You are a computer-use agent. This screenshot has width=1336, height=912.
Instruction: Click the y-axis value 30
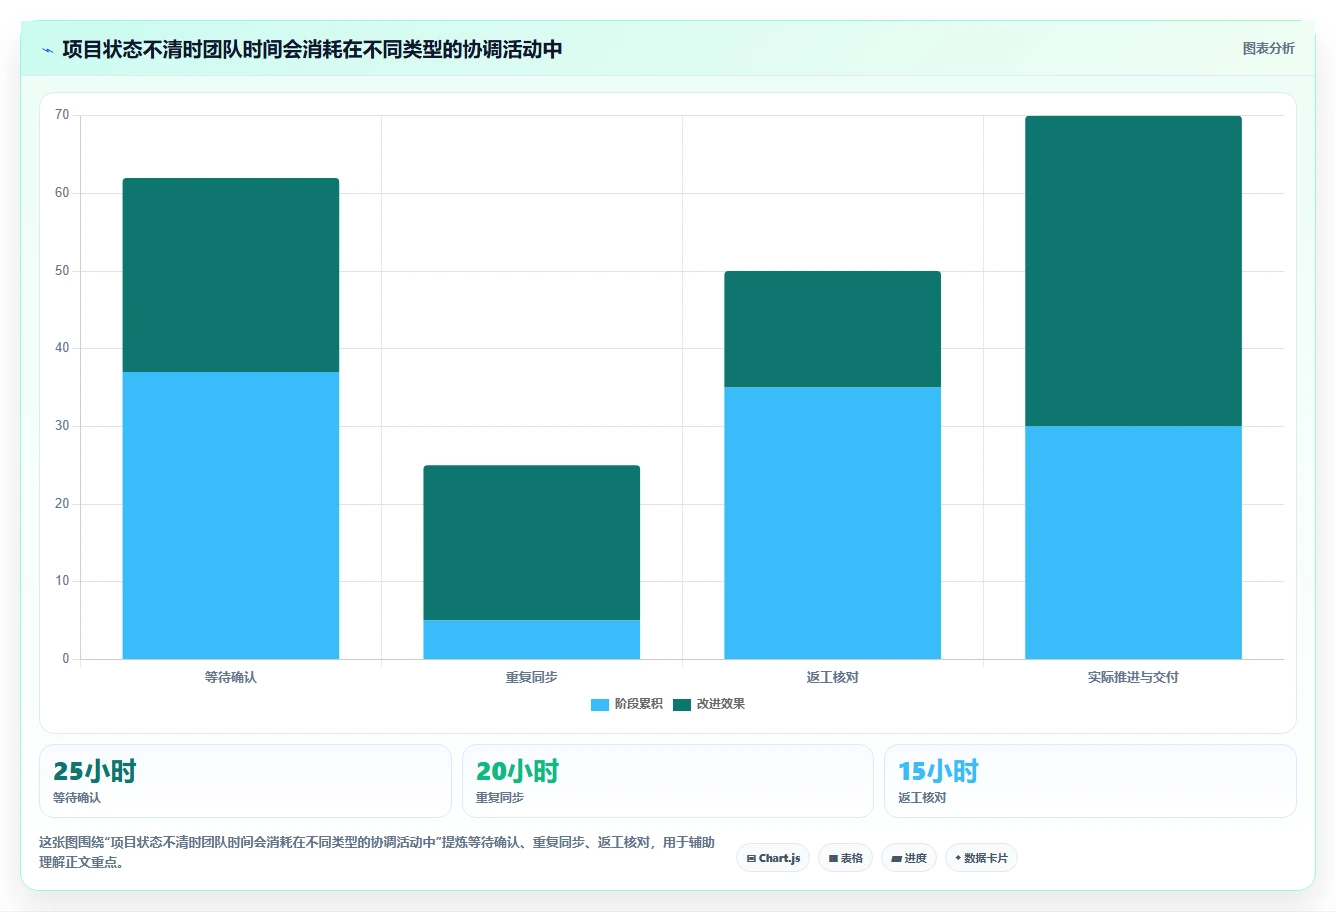point(63,426)
